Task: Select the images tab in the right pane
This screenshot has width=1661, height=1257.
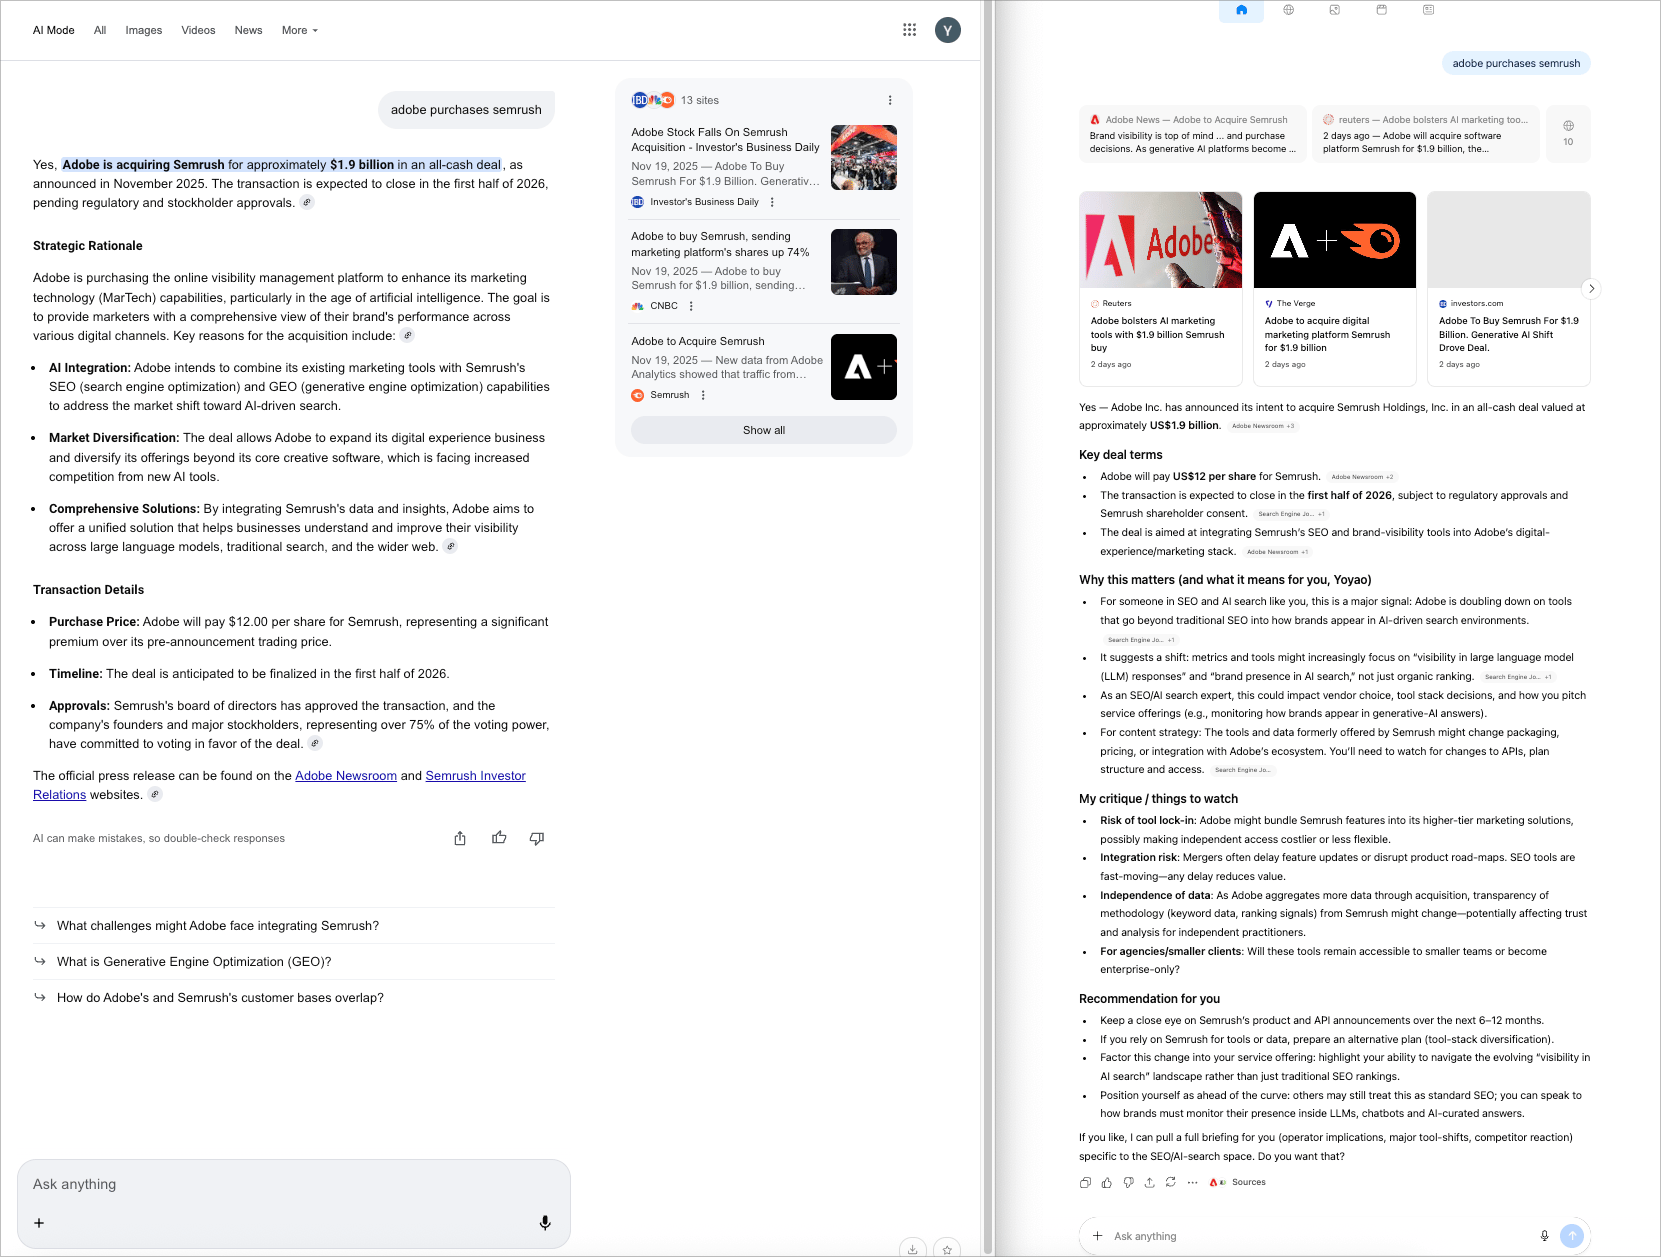Action: point(1335,10)
